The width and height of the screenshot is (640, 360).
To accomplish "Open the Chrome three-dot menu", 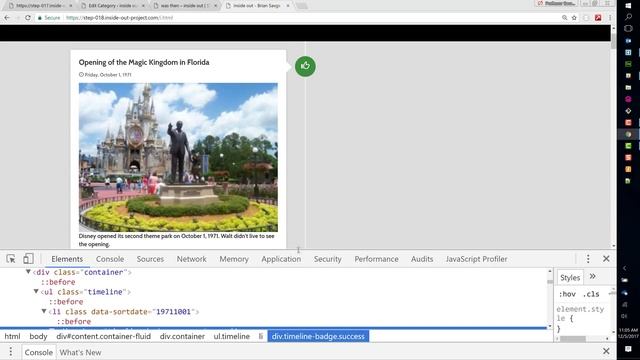I will point(610,18).
